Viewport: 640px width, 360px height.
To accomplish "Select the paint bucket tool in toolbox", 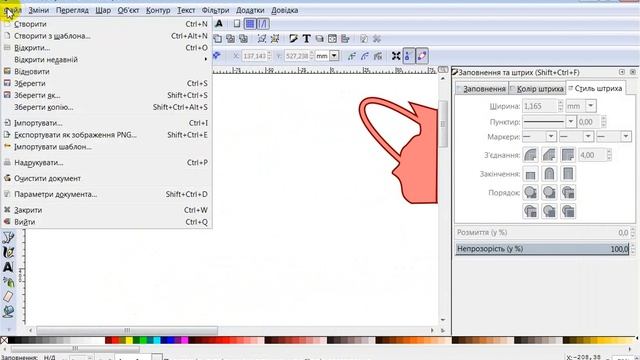I will (8, 311).
